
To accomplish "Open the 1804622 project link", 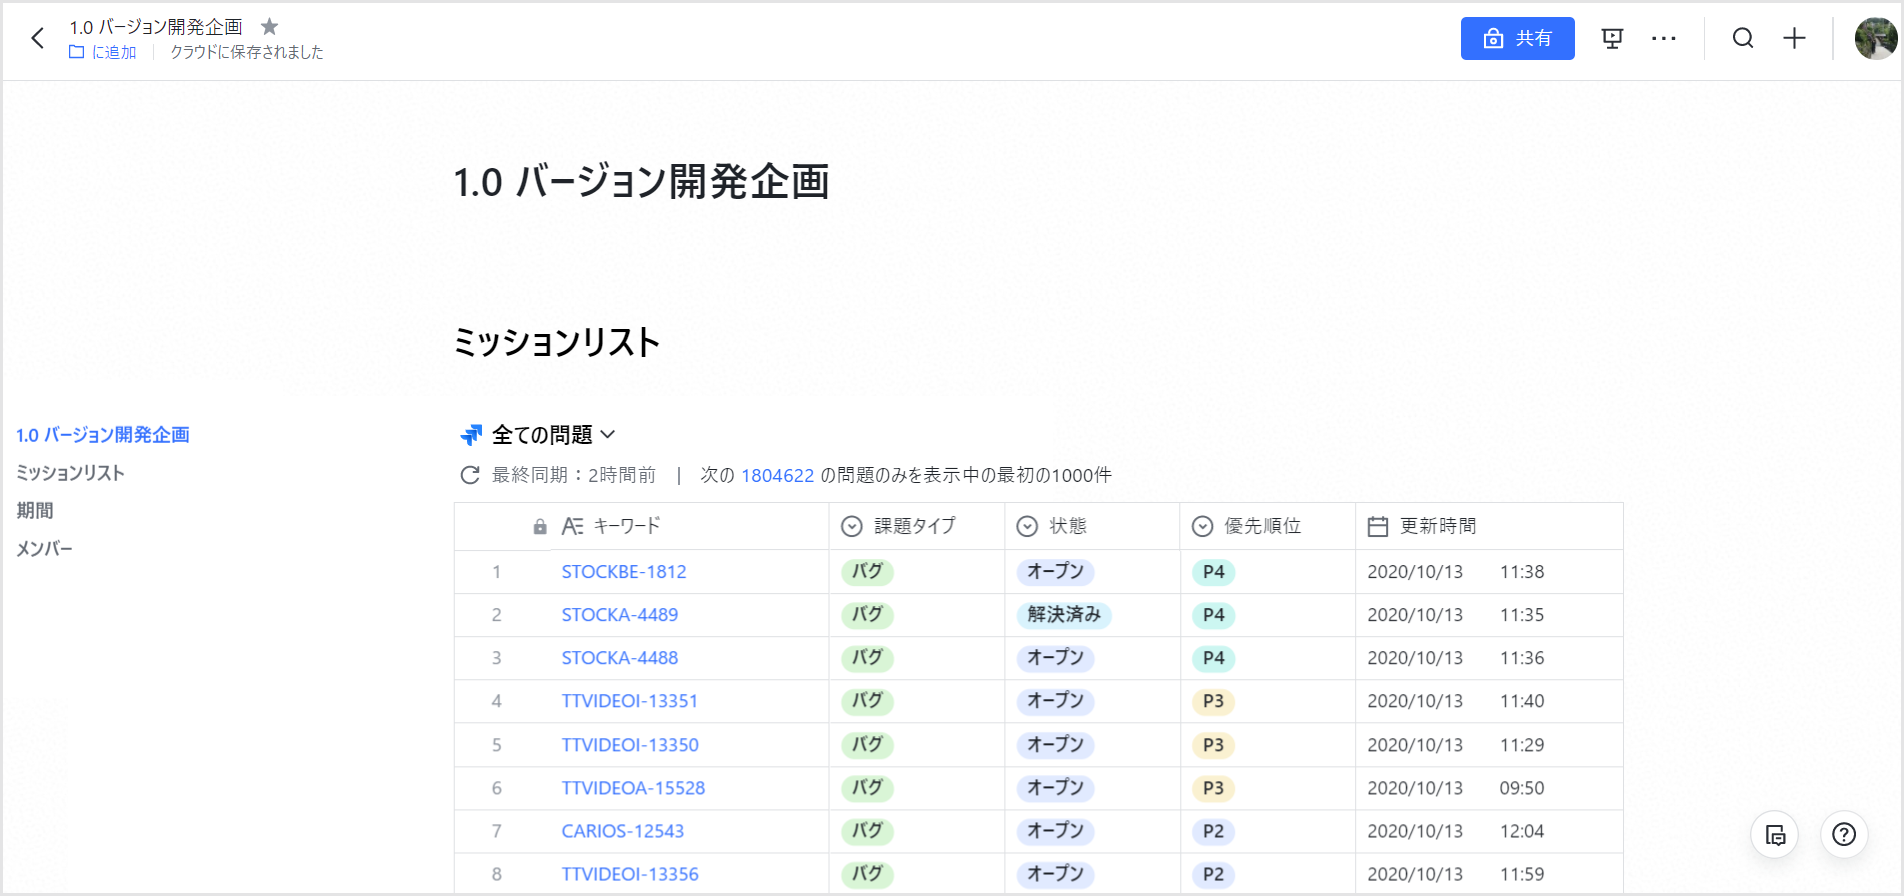I will pos(777,476).
